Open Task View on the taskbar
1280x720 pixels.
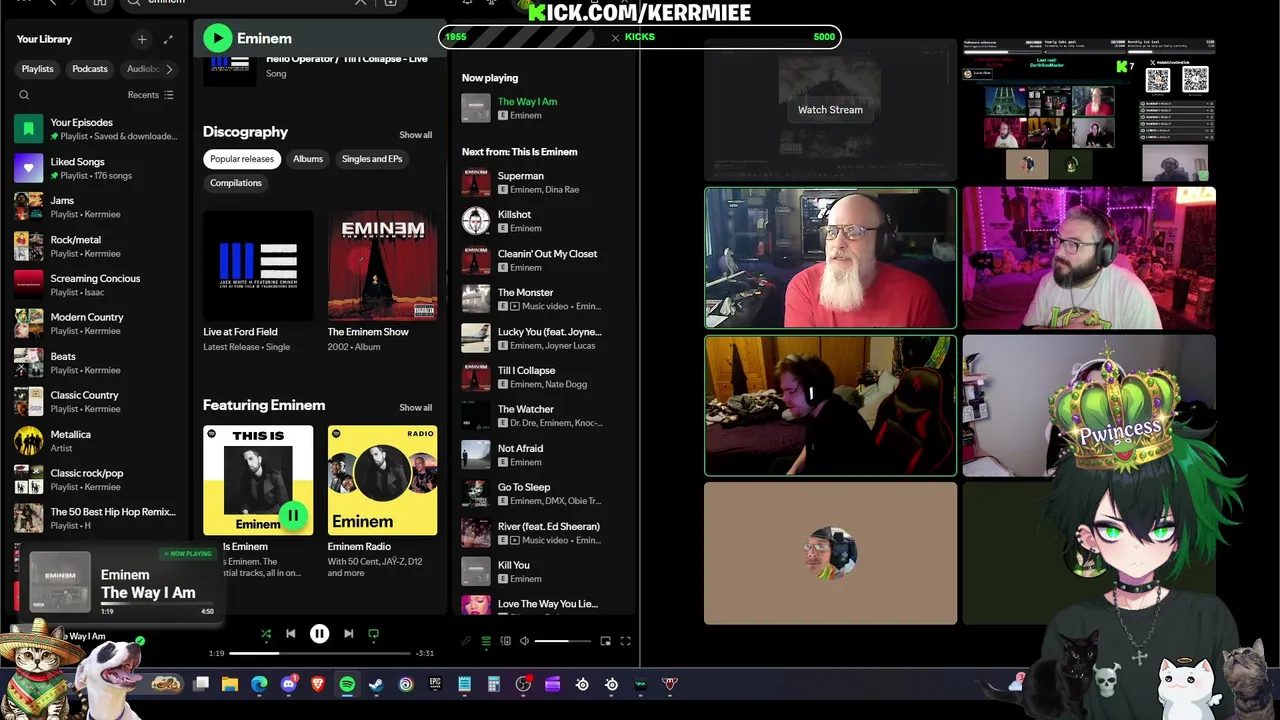click(201, 684)
